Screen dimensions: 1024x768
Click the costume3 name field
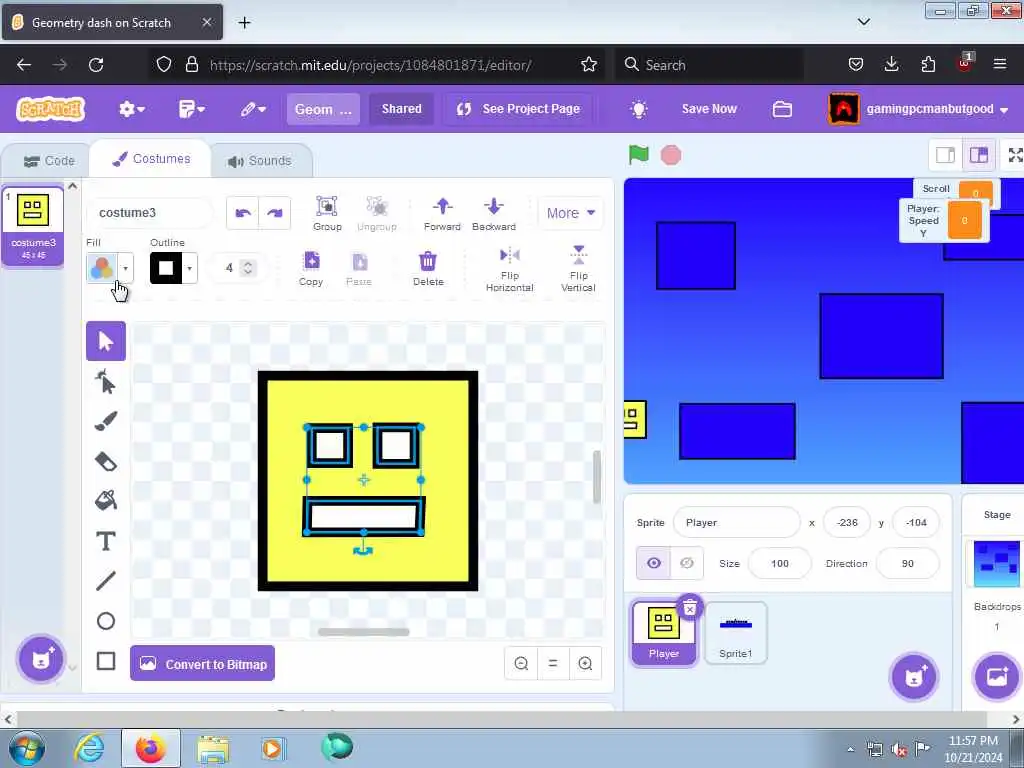(150, 213)
